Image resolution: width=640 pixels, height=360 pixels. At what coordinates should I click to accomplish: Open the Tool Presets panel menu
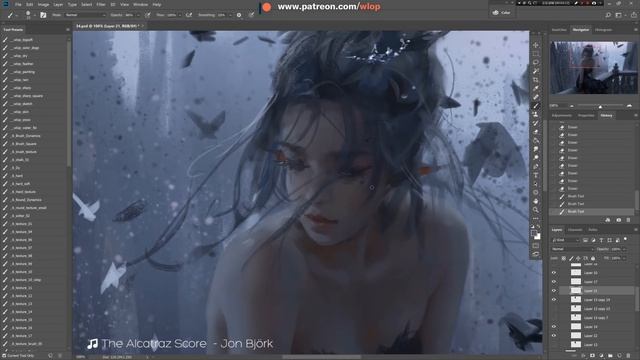68,30
